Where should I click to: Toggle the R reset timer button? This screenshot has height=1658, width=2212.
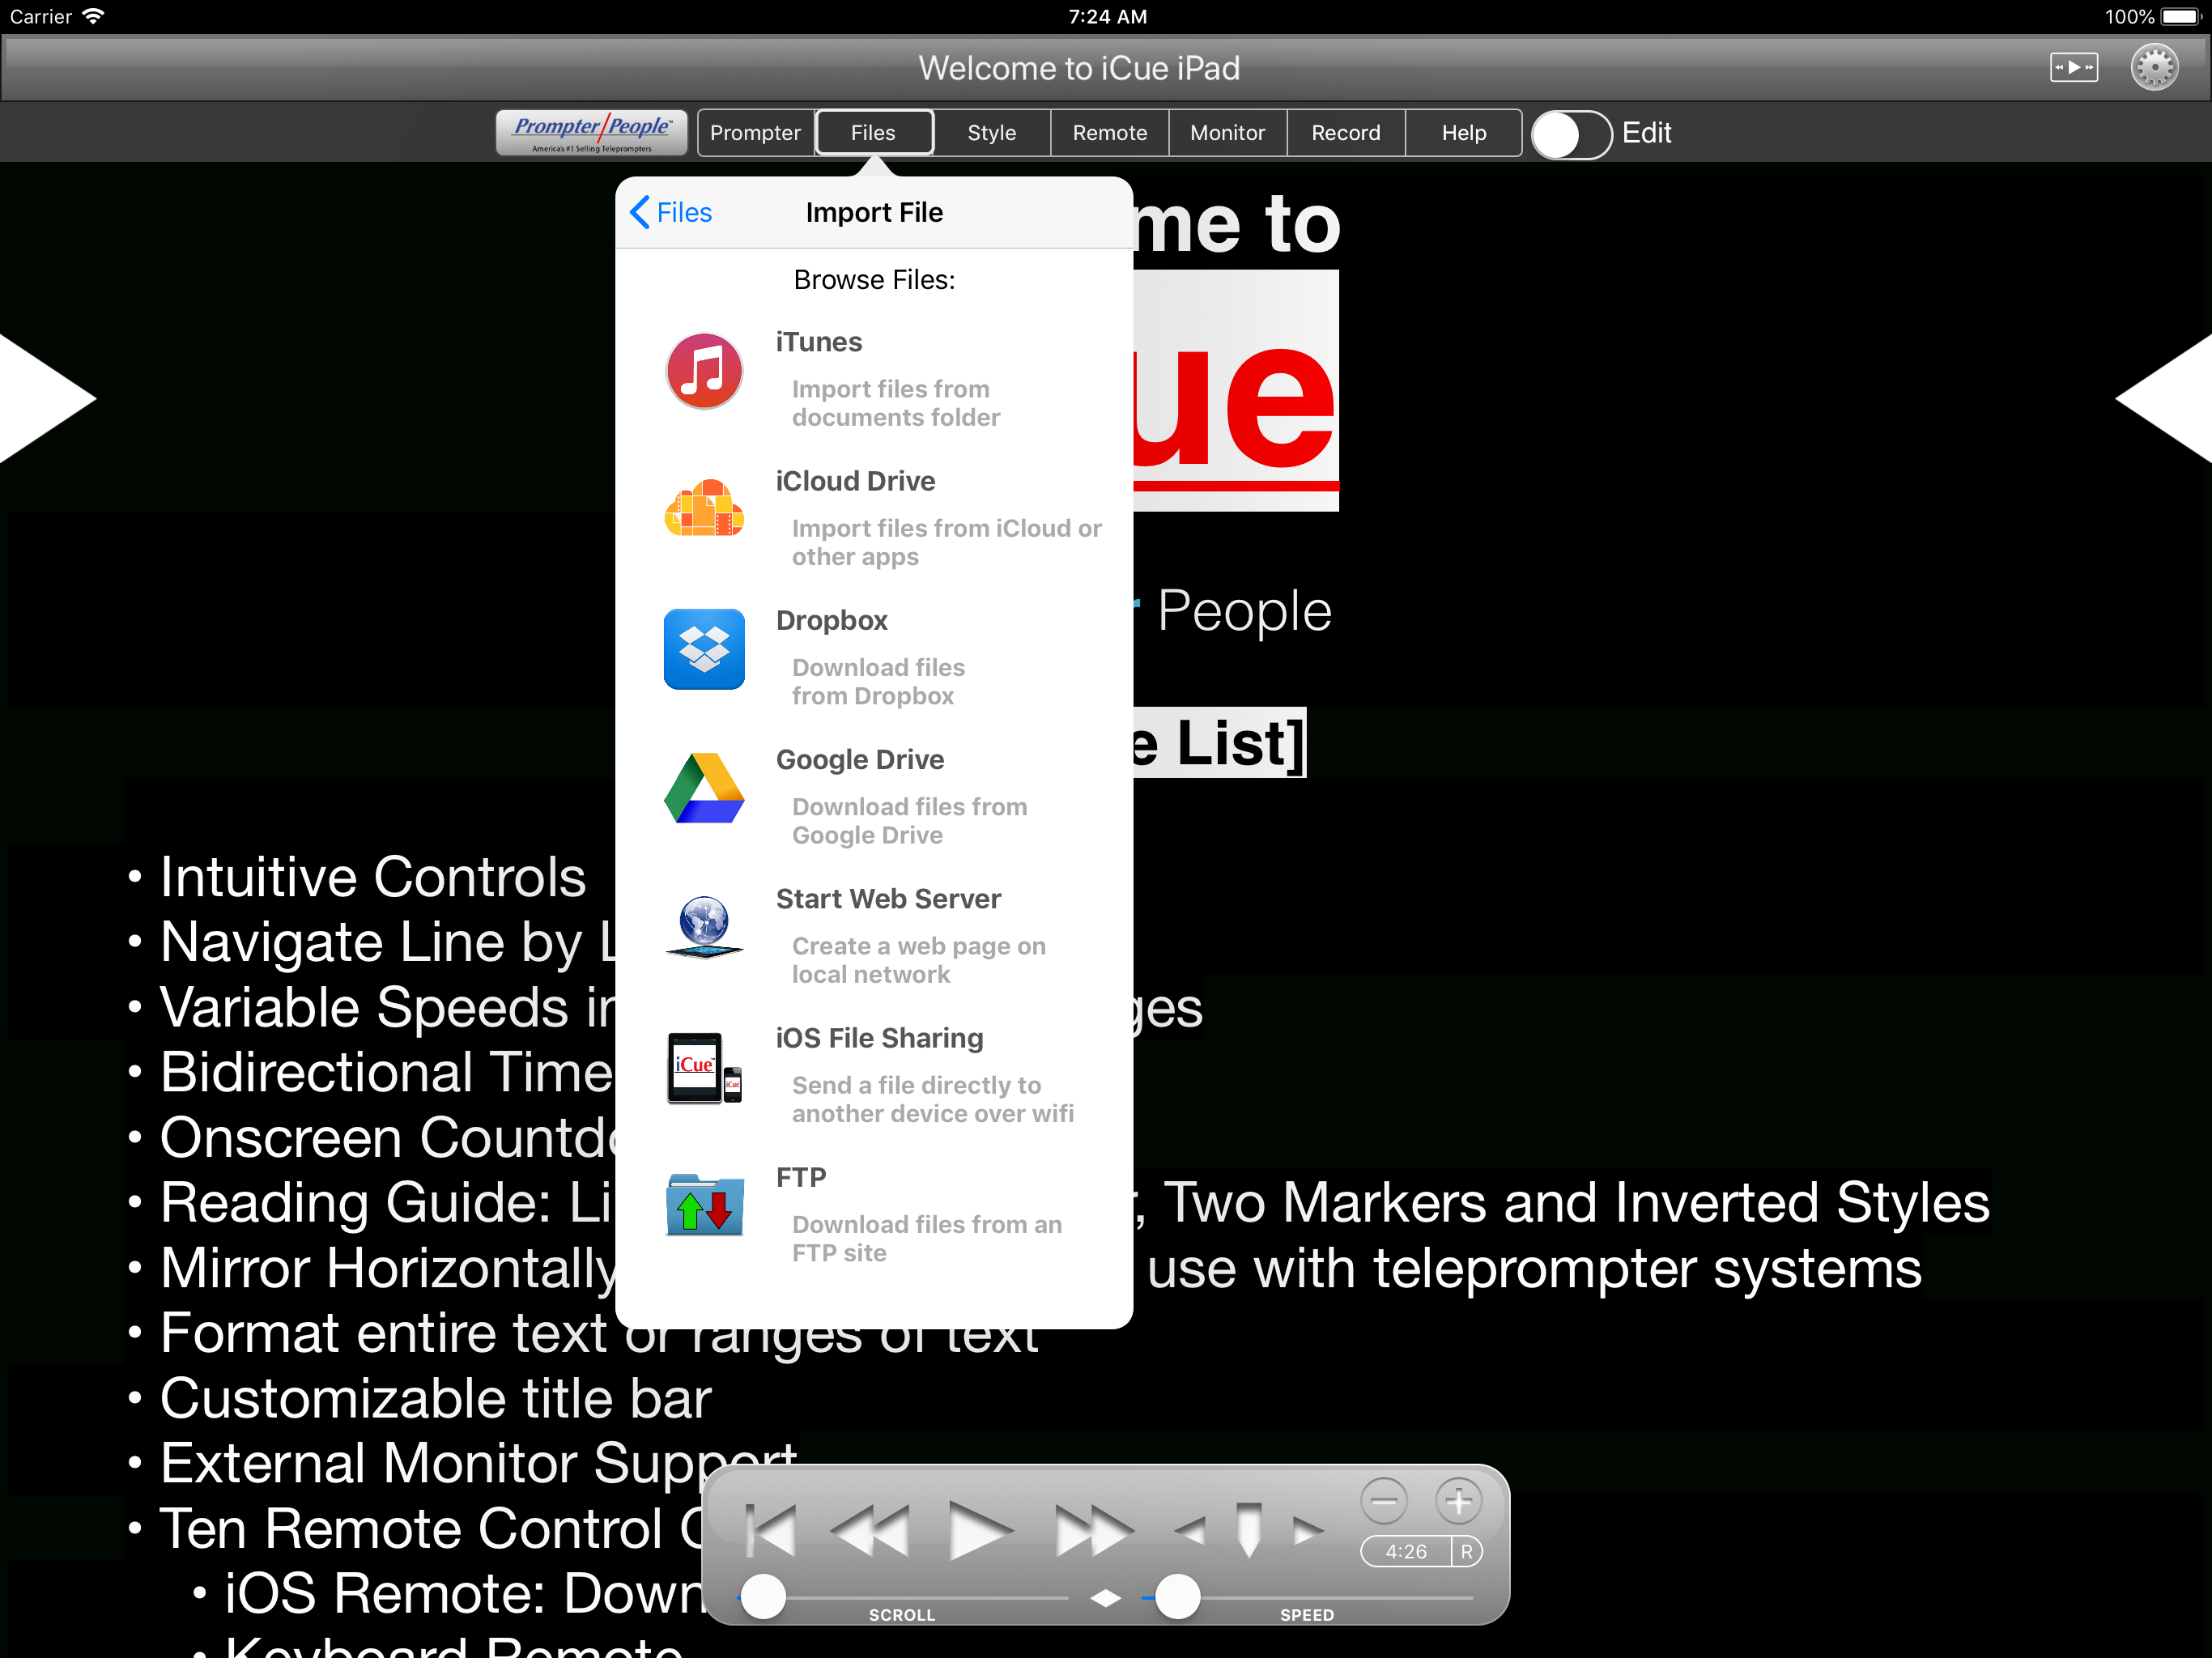pos(1466,1551)
